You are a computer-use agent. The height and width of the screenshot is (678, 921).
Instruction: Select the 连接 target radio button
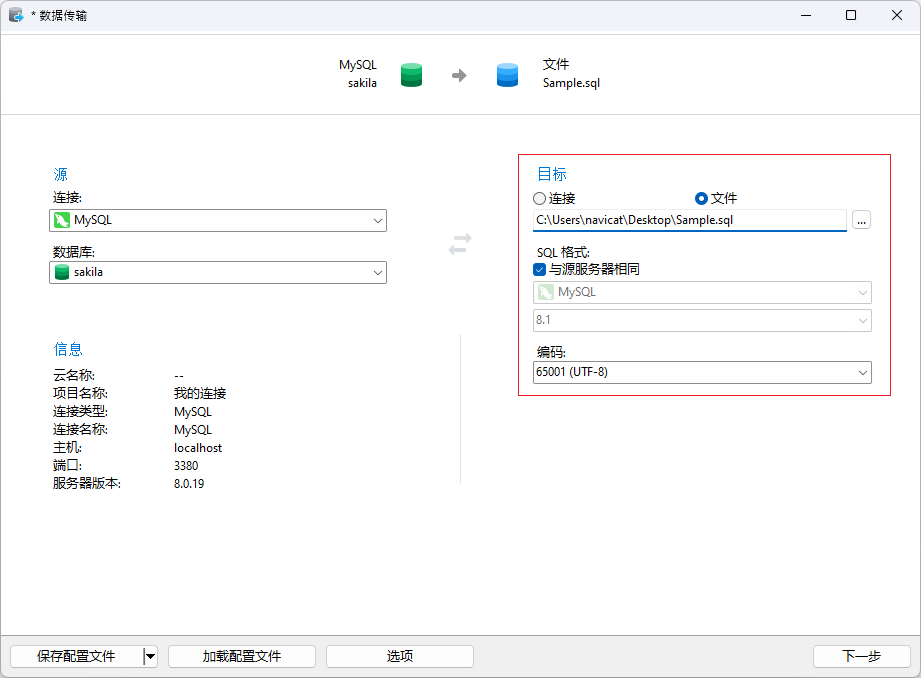pyautogui.click(x=539, y=199)
